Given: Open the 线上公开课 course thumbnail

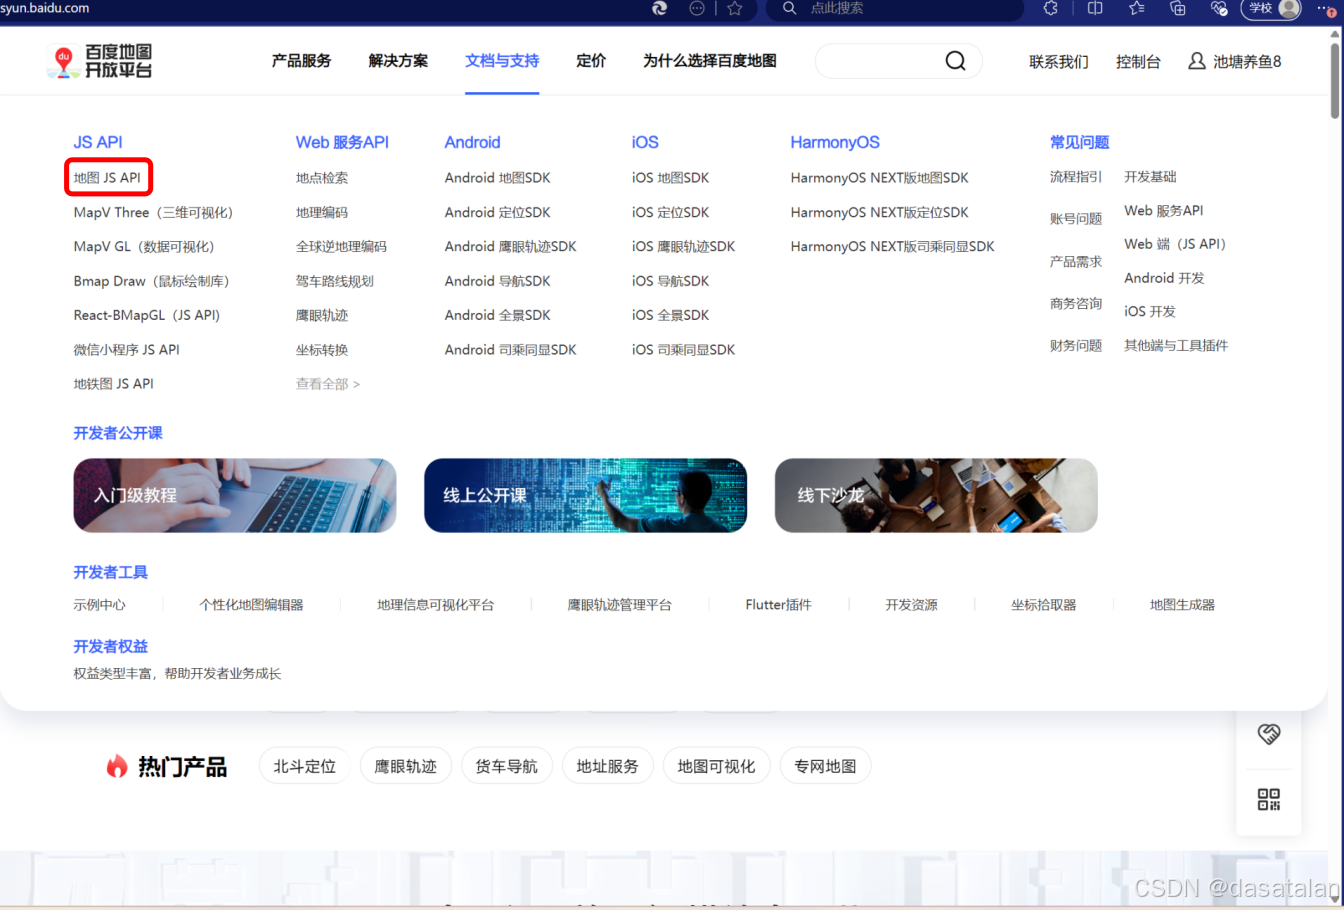Looking at the screenshot, I should point(585,495).
